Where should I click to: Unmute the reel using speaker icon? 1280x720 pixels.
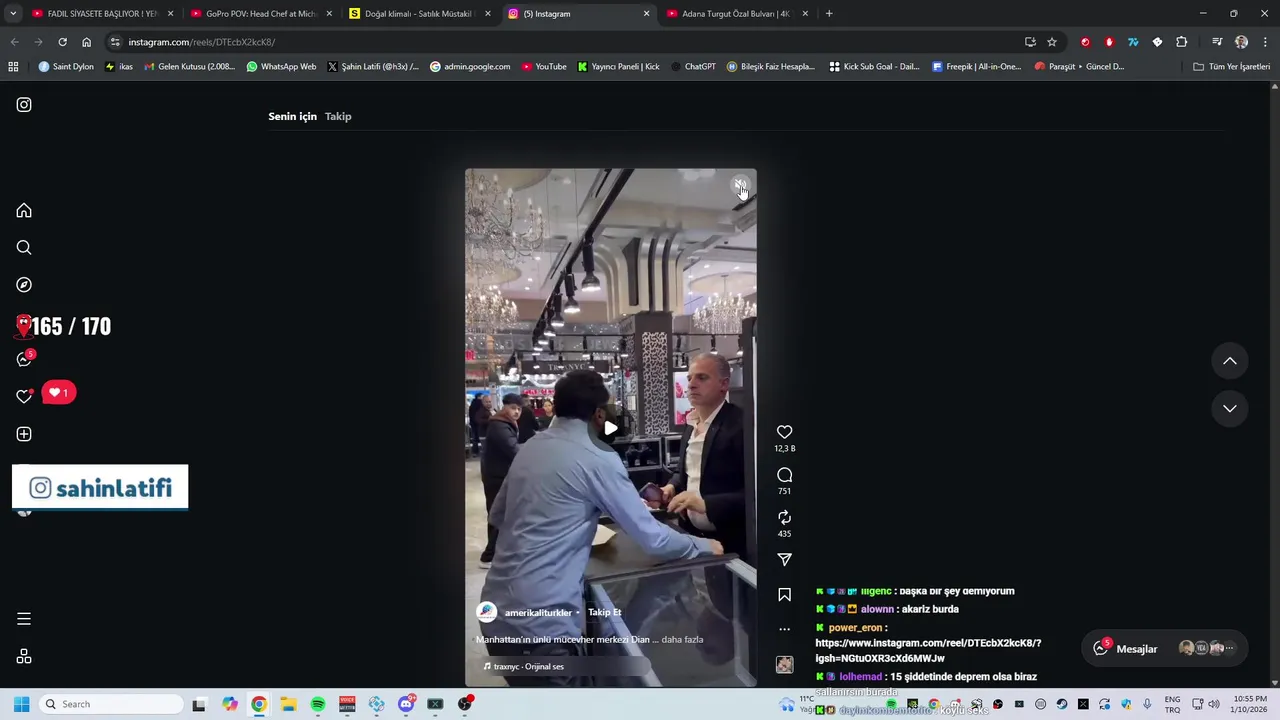coord(740,186)
